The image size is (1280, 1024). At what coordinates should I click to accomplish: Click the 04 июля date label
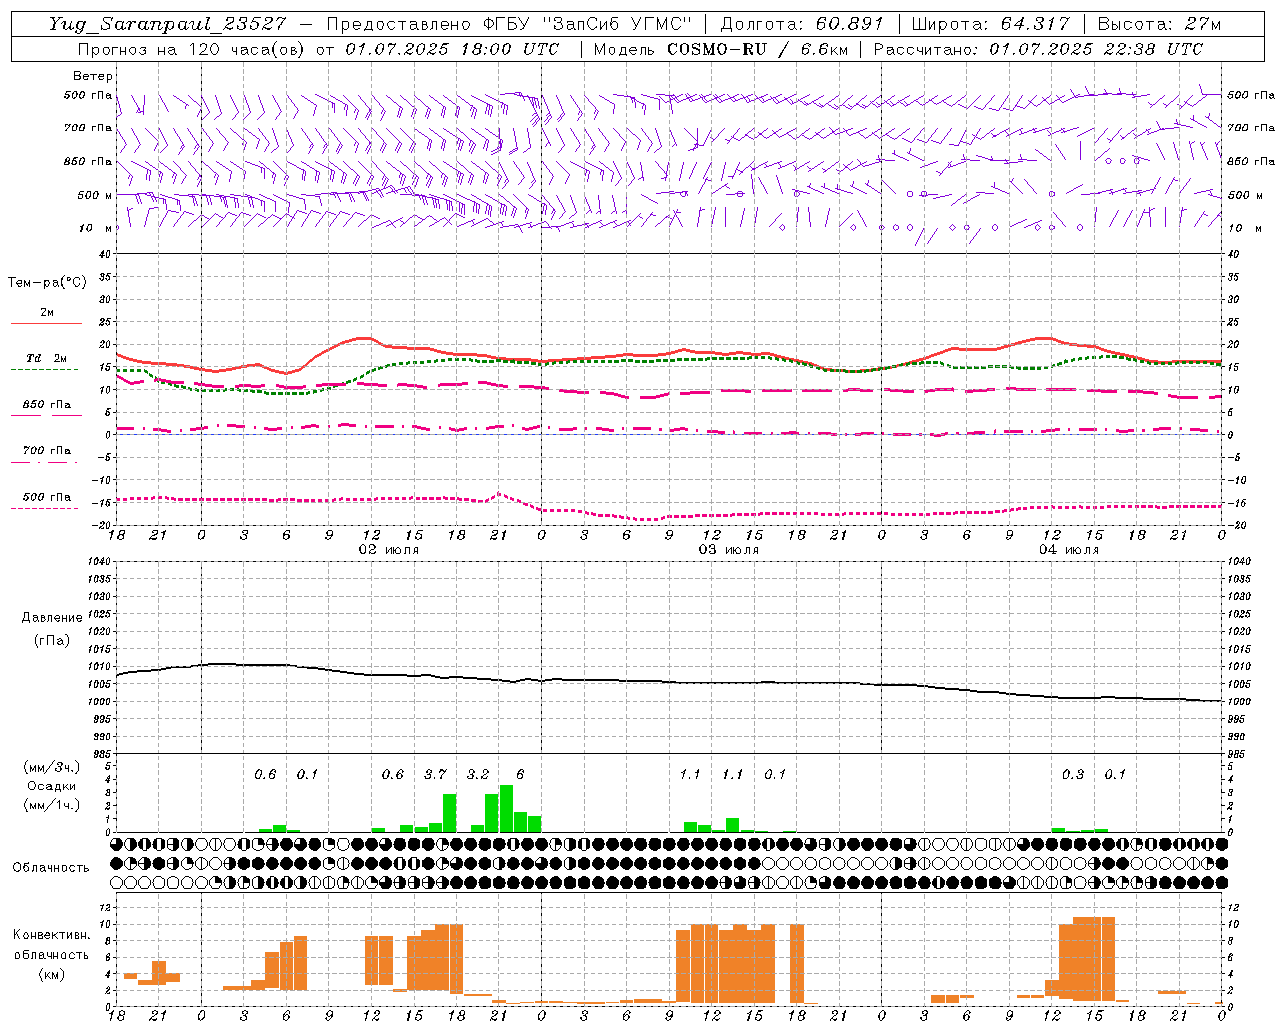coord(1068,550)
